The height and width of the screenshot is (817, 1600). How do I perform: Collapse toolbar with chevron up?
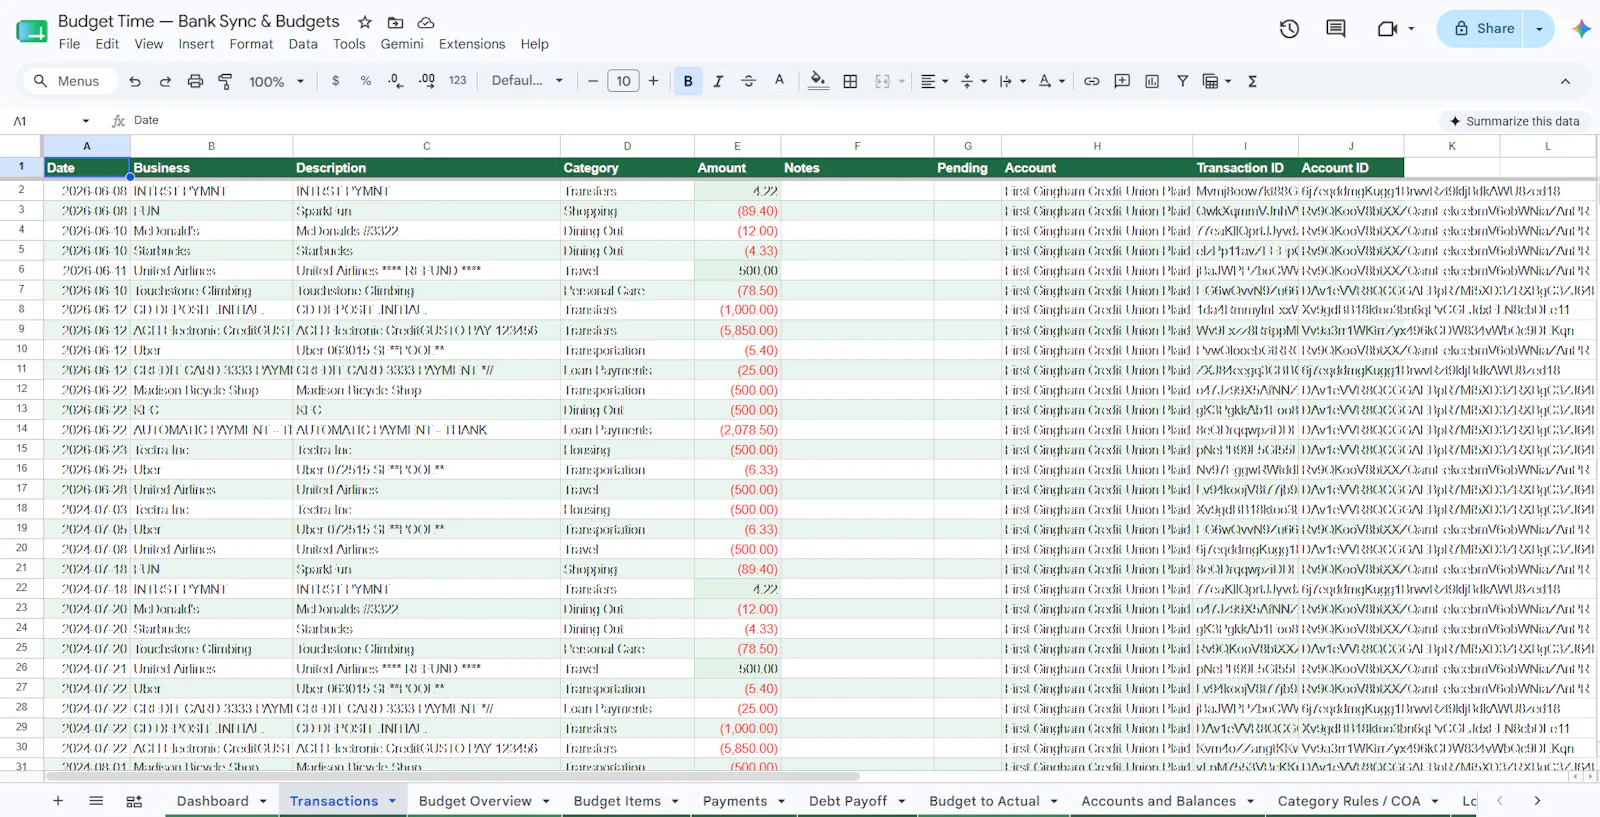tap(1565, 81)
